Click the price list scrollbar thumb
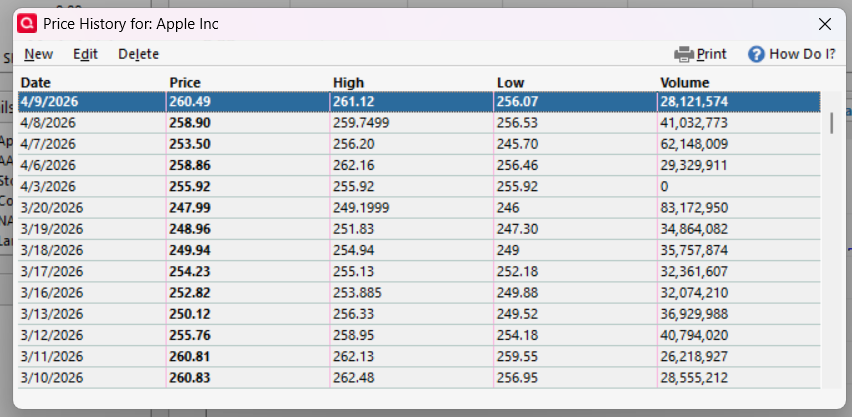The width and height of the screenshot is (852, 417). coord(831,123)
